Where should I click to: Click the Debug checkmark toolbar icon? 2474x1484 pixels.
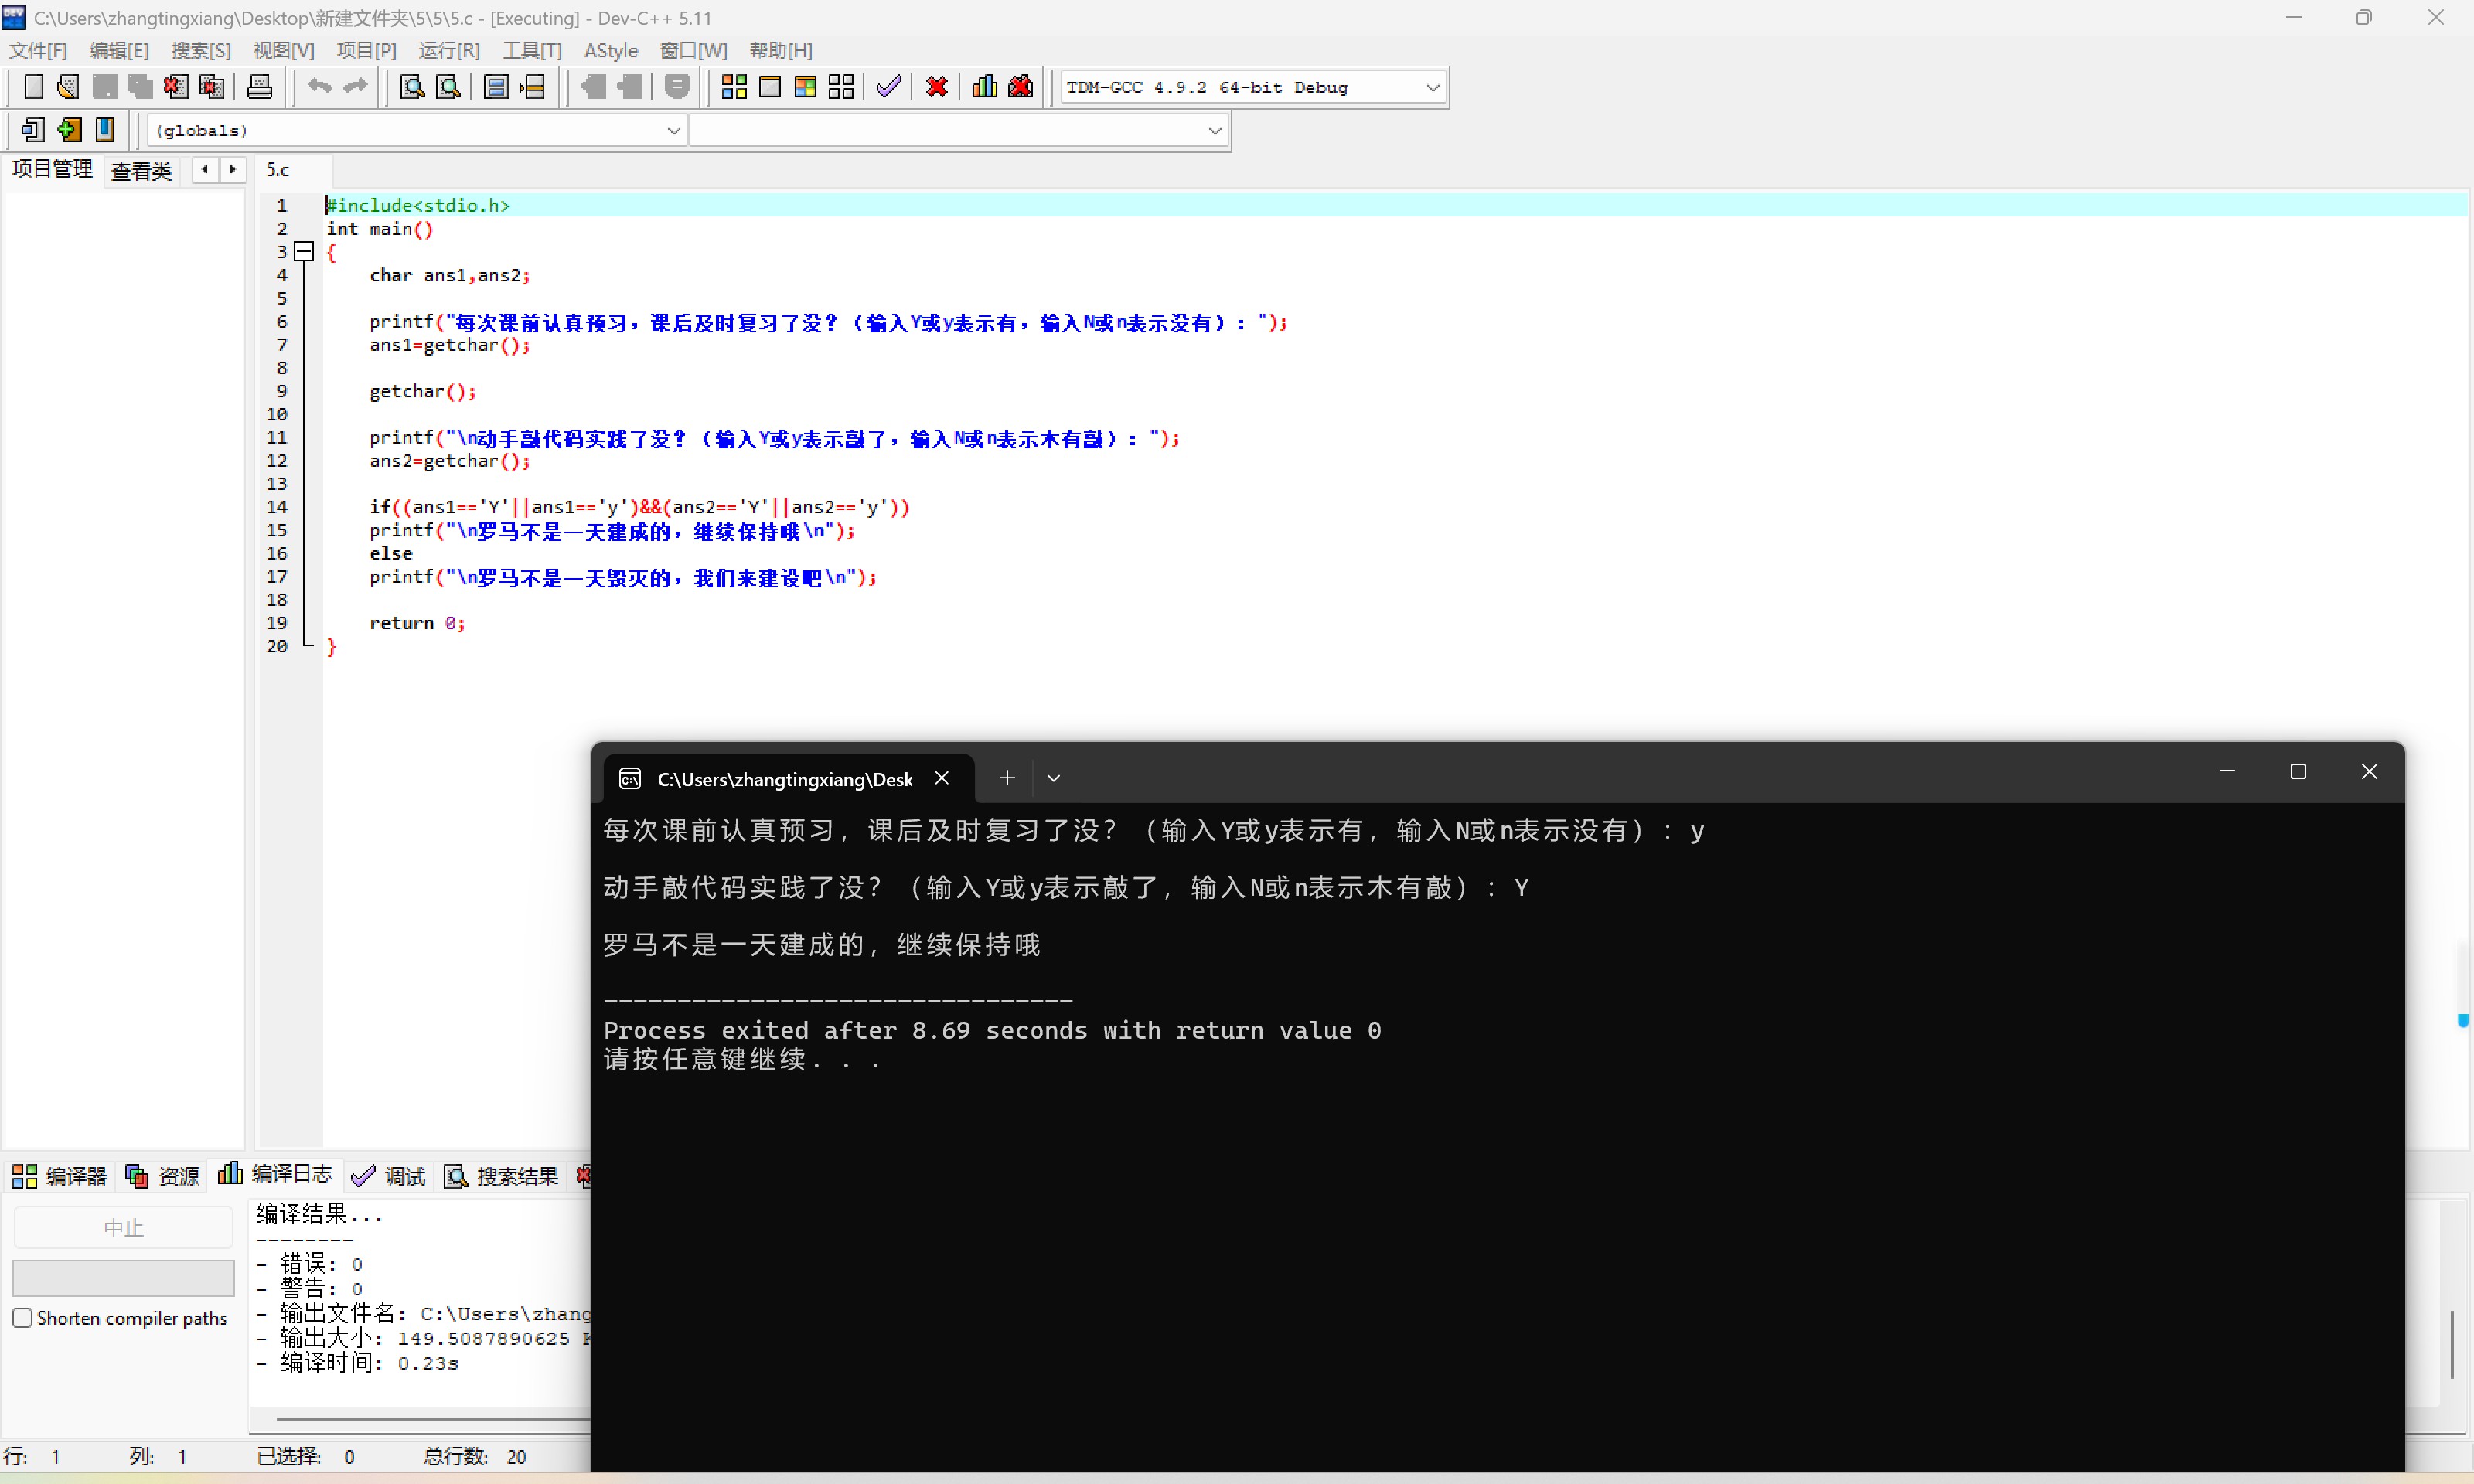click(888, 87)
